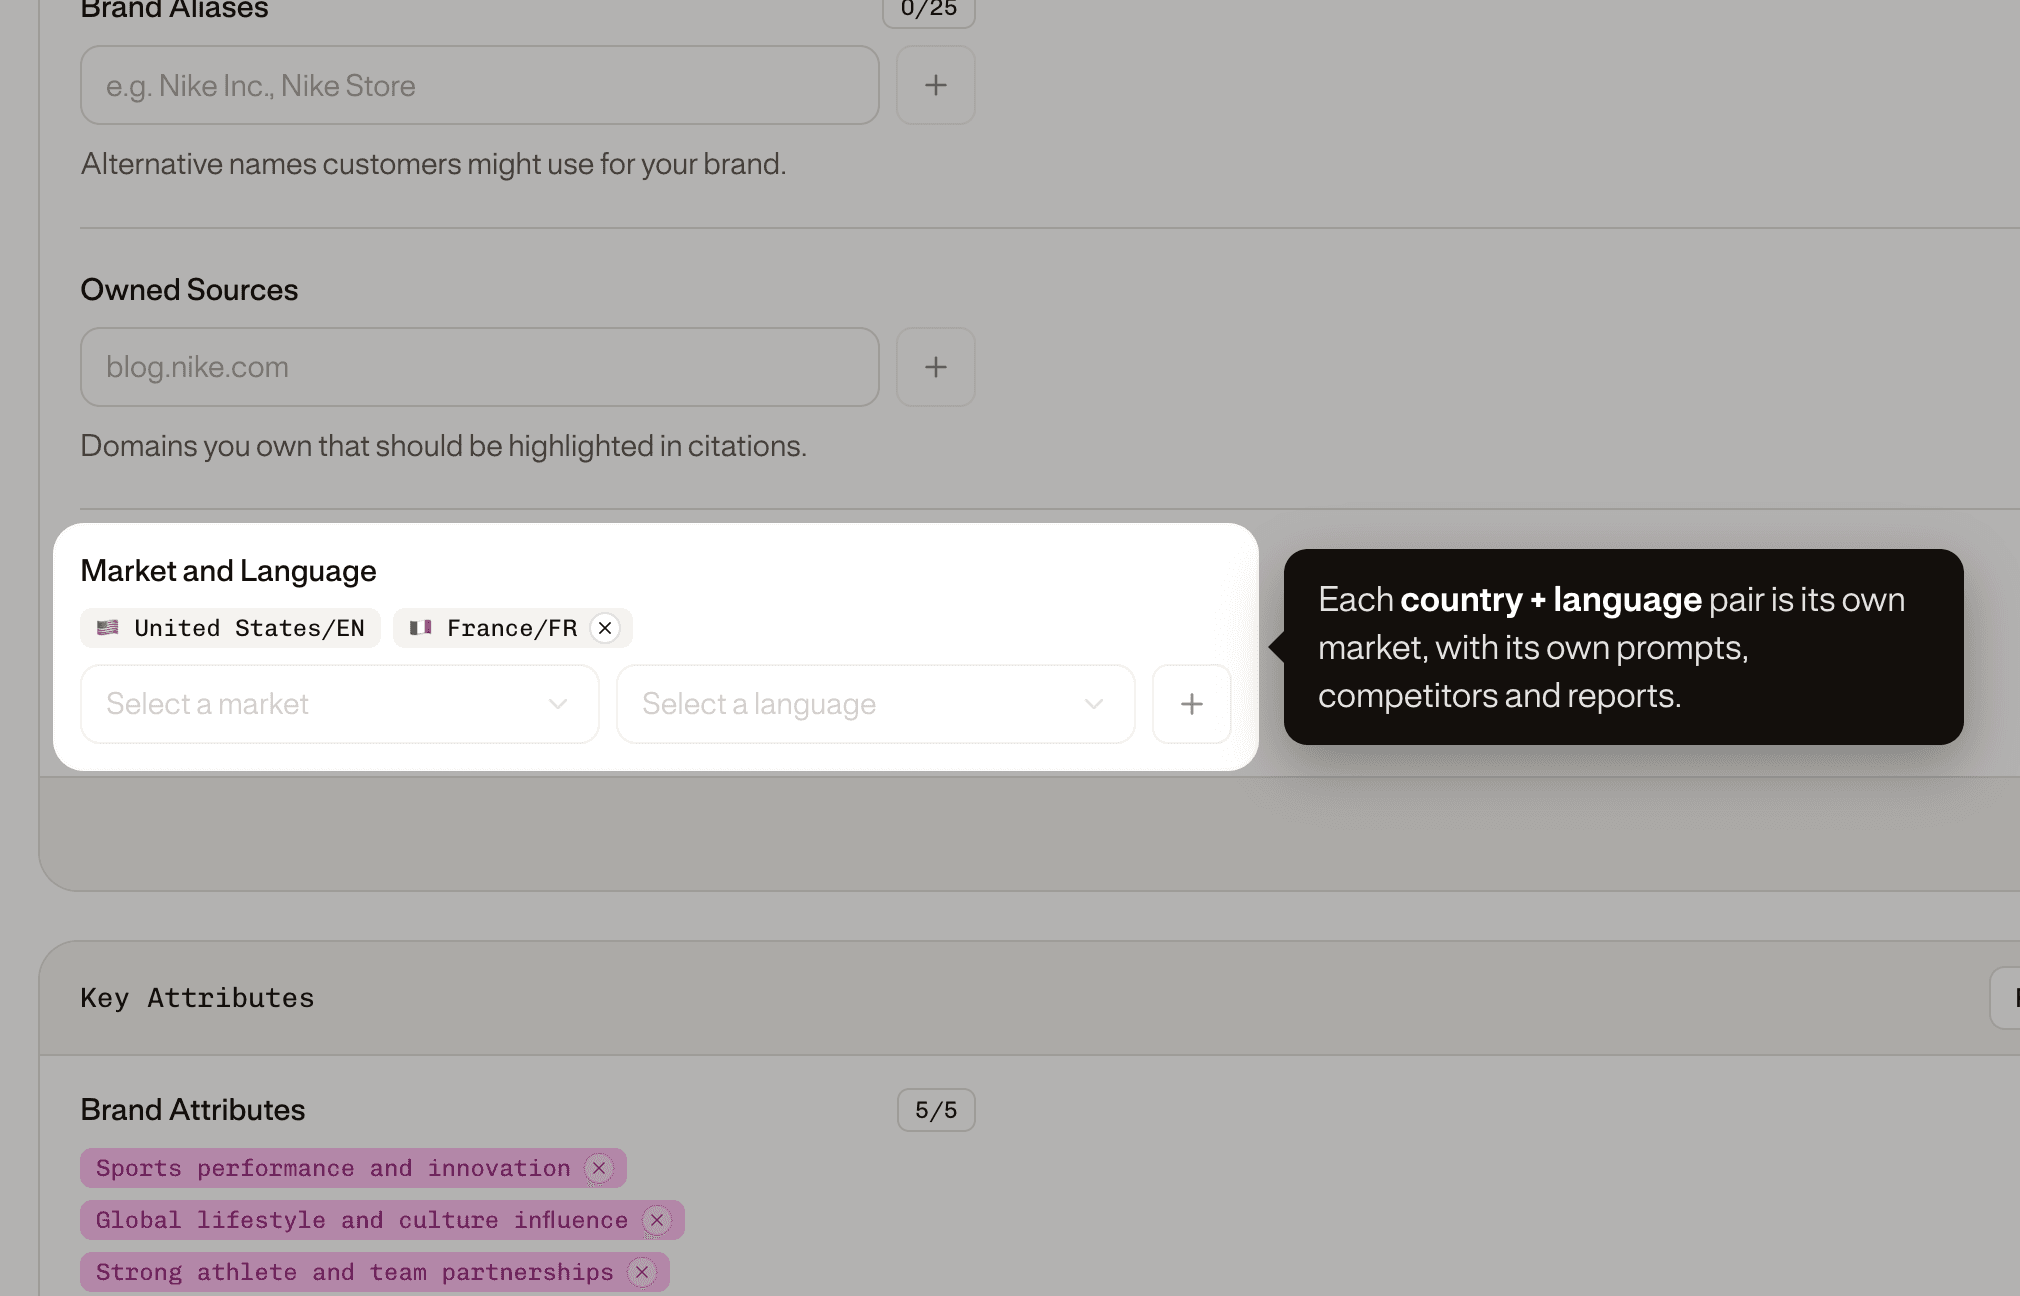Click the plus button to add market pair

coord(1191,704)
